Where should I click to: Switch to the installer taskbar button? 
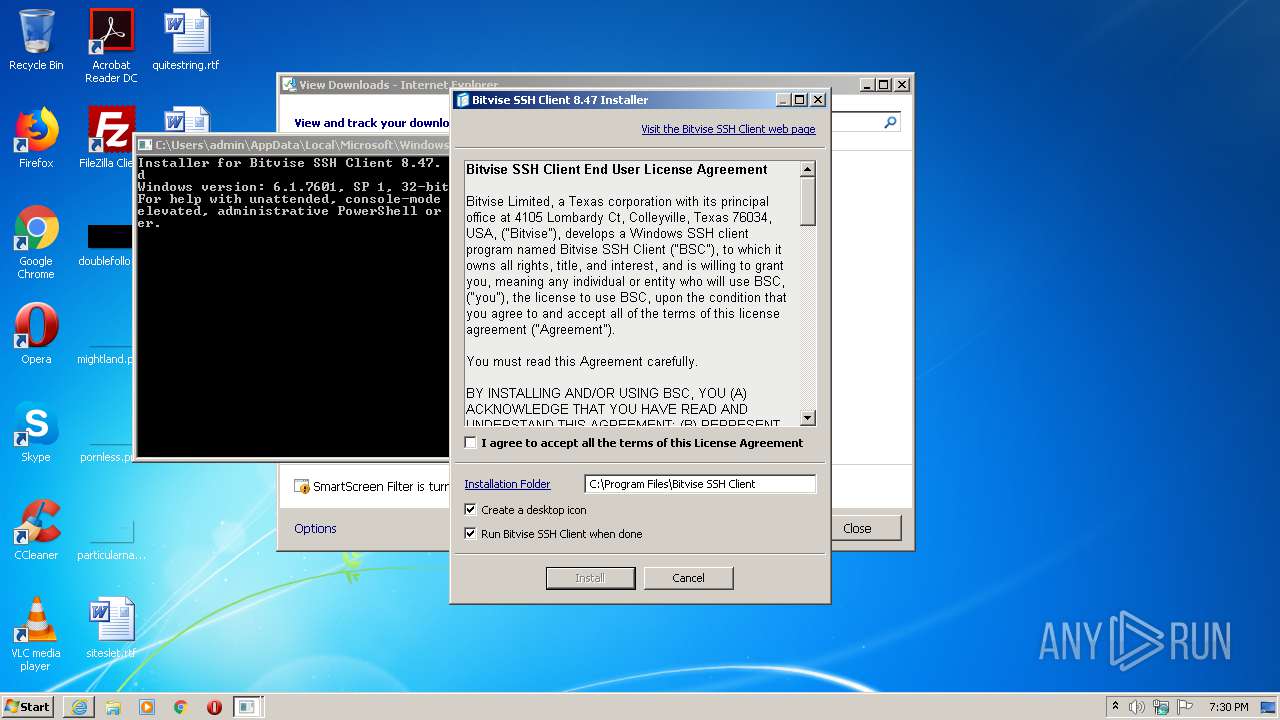point(247,707)
